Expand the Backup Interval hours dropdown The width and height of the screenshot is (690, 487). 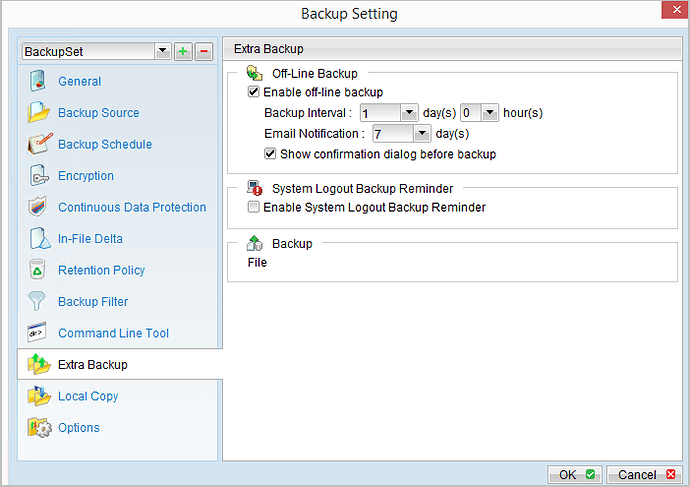click(489, 113)
